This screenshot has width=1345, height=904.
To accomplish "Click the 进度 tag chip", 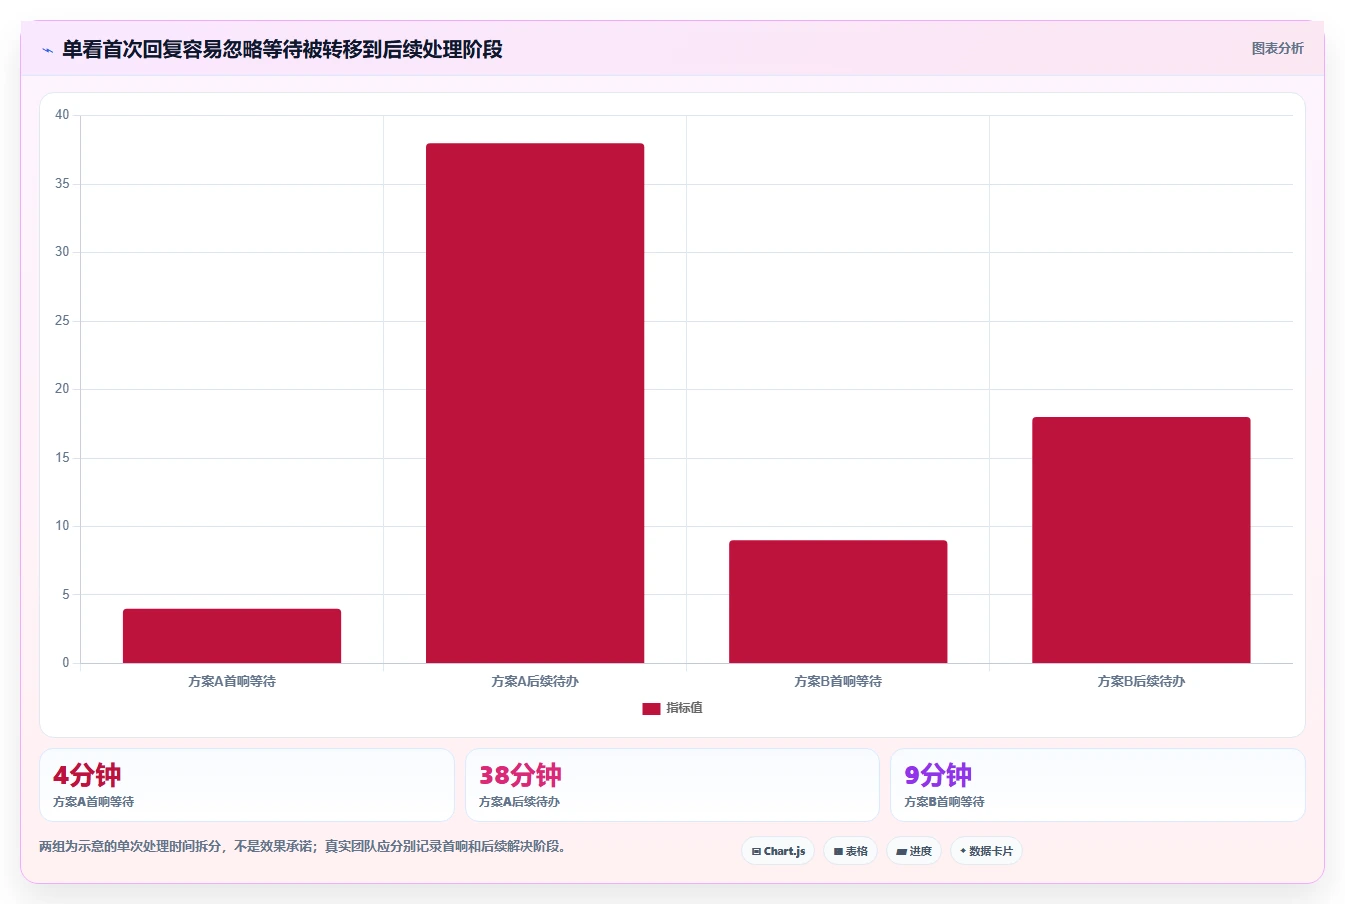I will point(914,851).
